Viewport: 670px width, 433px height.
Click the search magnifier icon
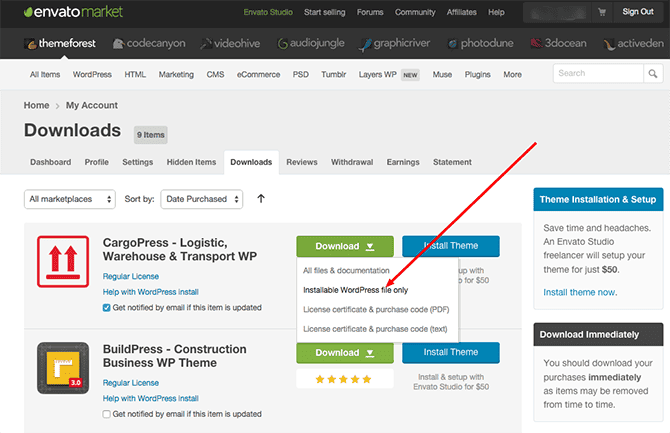(652, 74)
